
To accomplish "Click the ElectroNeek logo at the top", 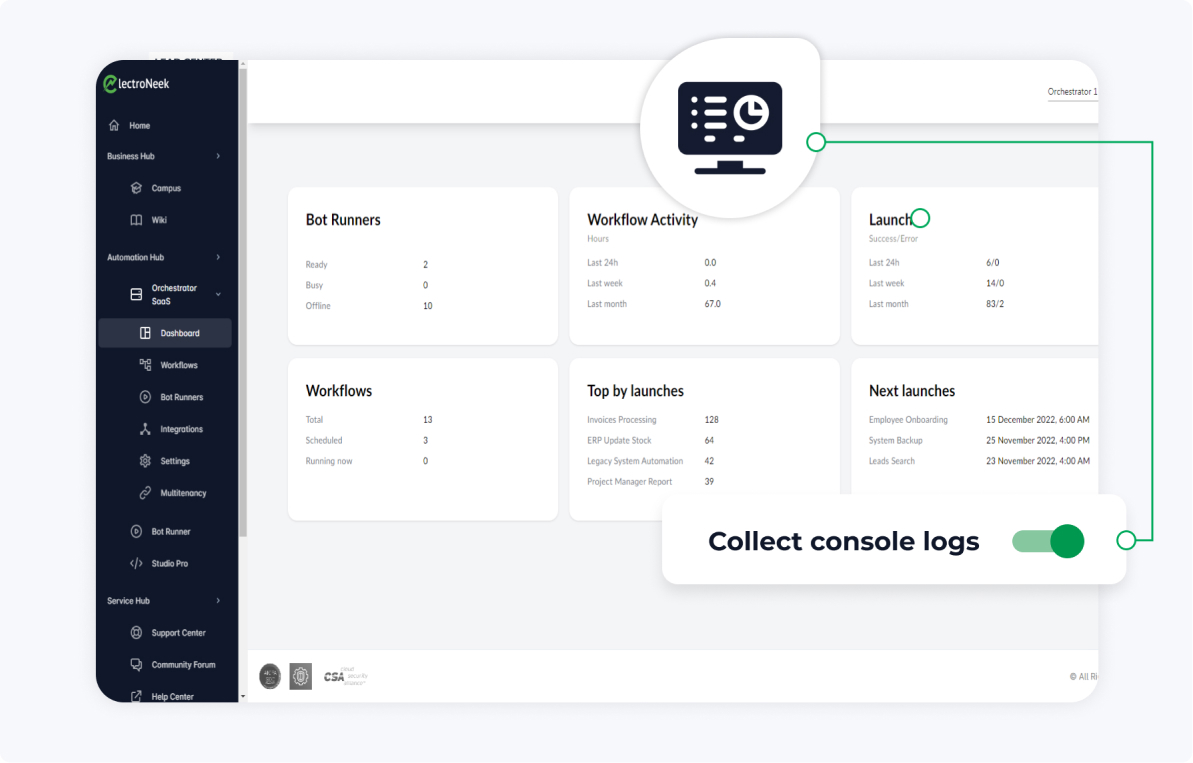I will pyautogui.click(x=135, y=84).
